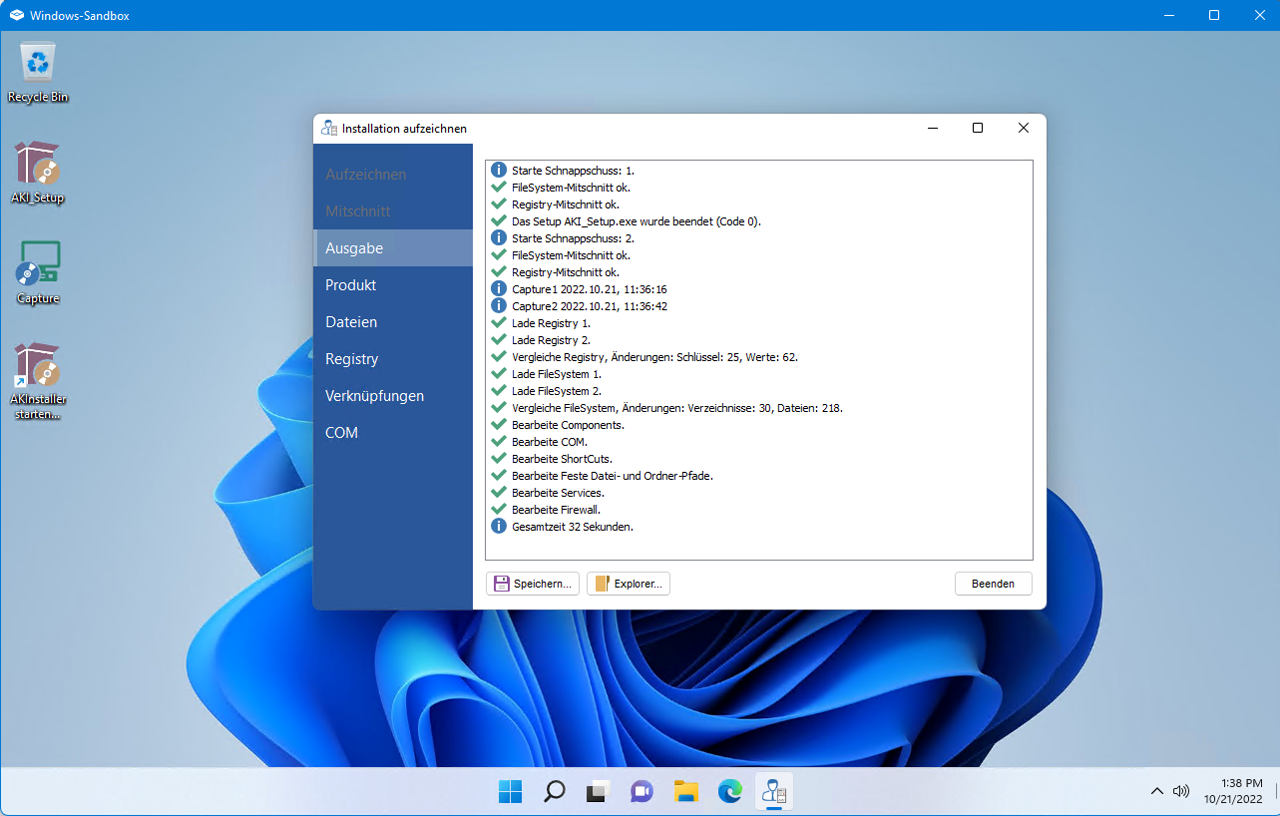
Task: Select the Ausgabe section
Action: [x=393, y=248]
